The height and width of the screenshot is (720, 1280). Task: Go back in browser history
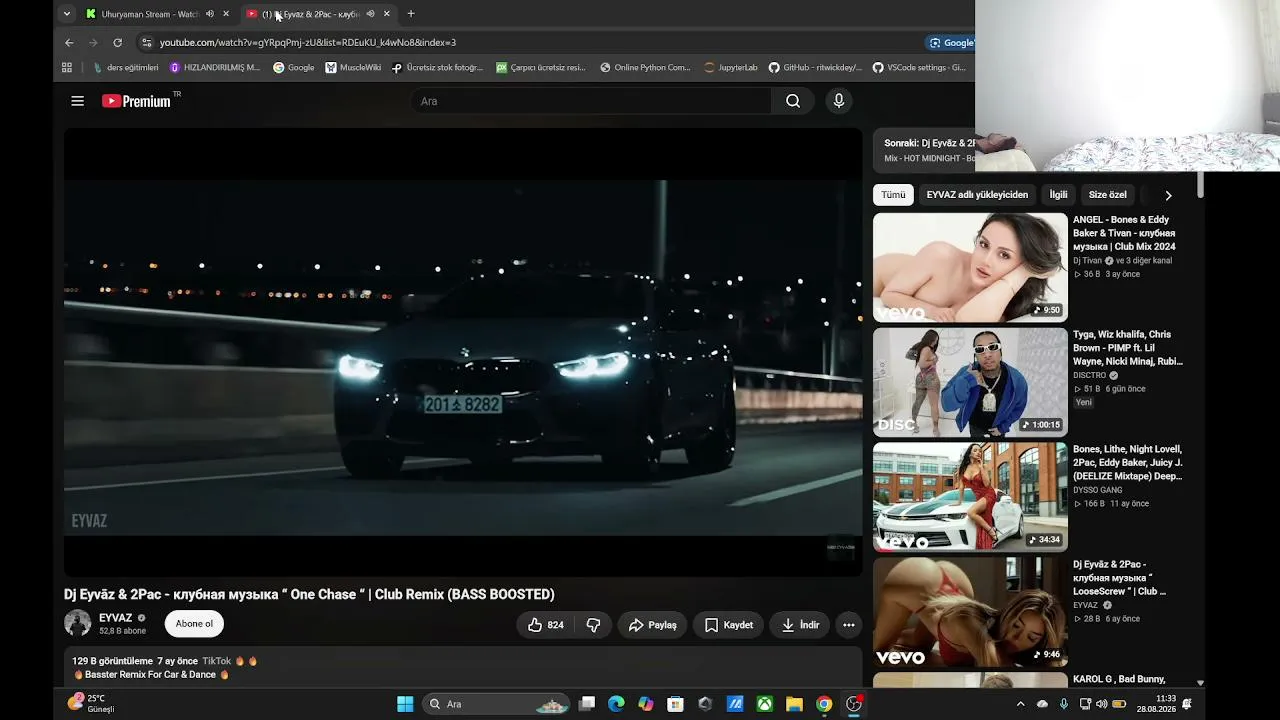(x=69, y=43)
